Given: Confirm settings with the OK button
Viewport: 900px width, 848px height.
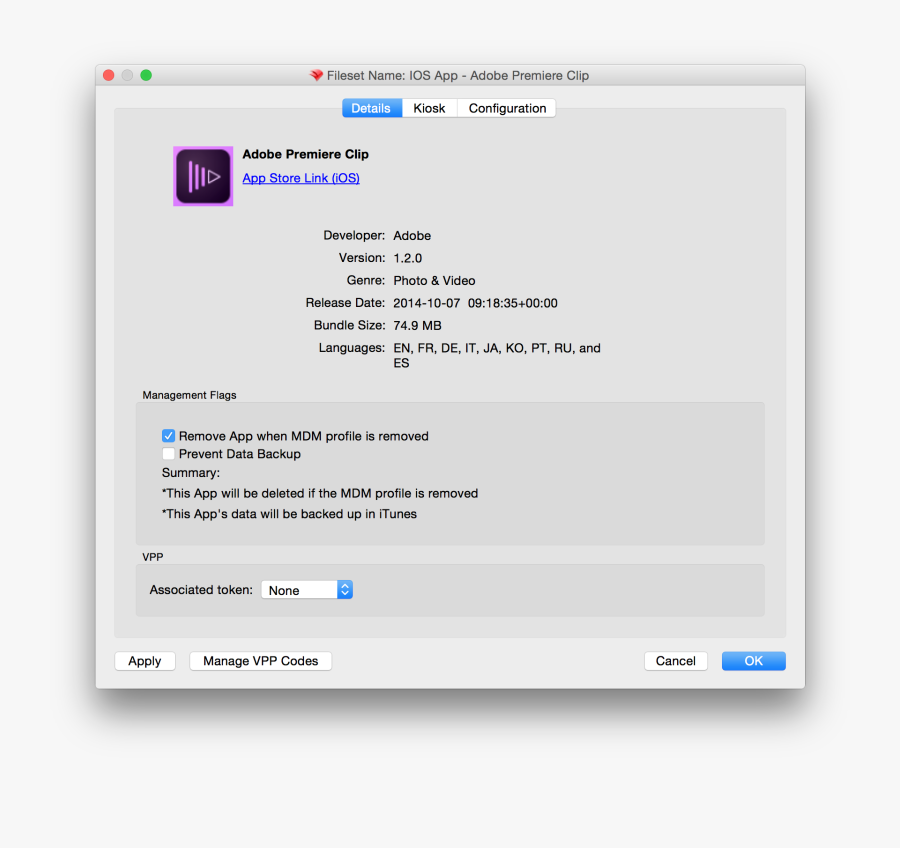Looking at the screenshot, I should (753, 661).
